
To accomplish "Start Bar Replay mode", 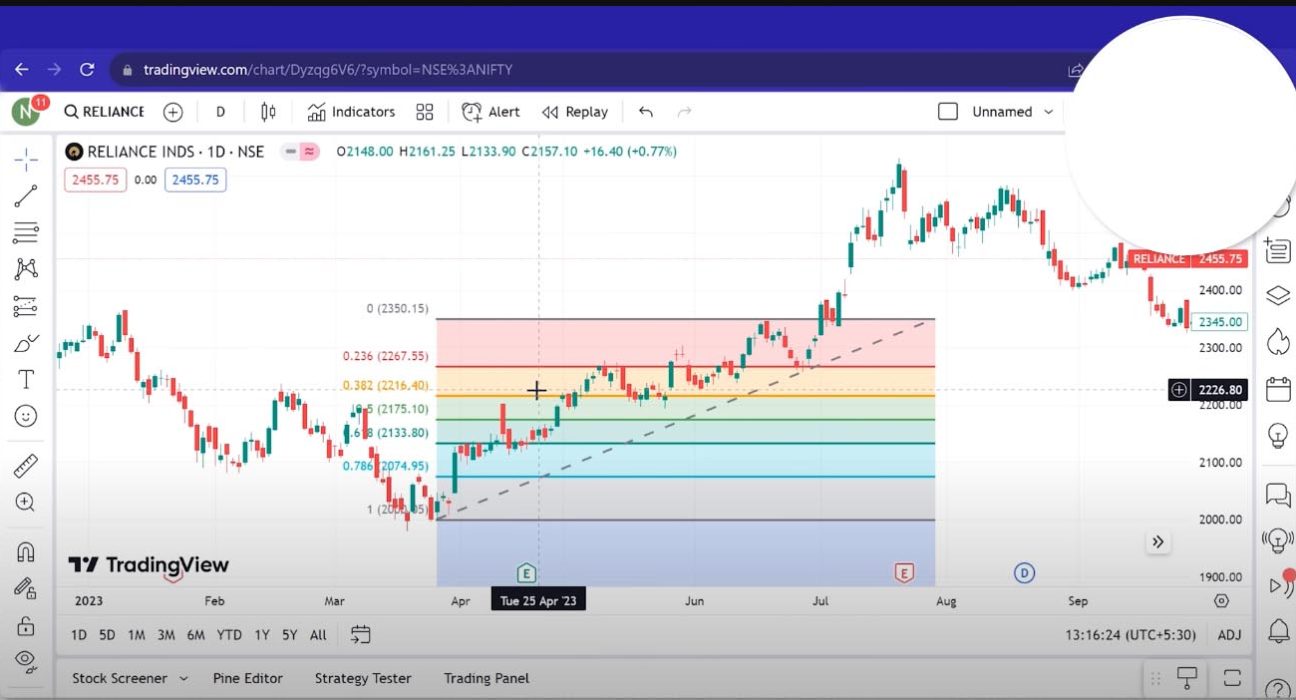I will 575,112.
